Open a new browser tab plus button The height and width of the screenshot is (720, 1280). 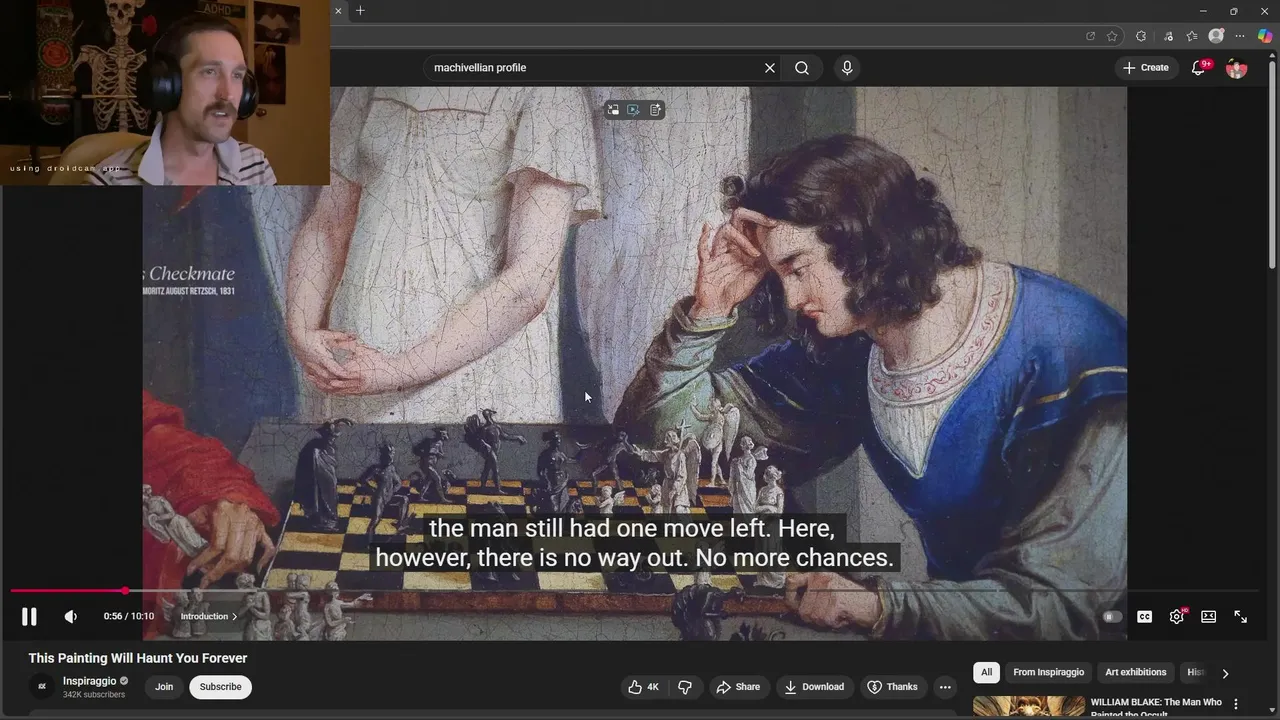pyautogui.click(x=360, y=11)
